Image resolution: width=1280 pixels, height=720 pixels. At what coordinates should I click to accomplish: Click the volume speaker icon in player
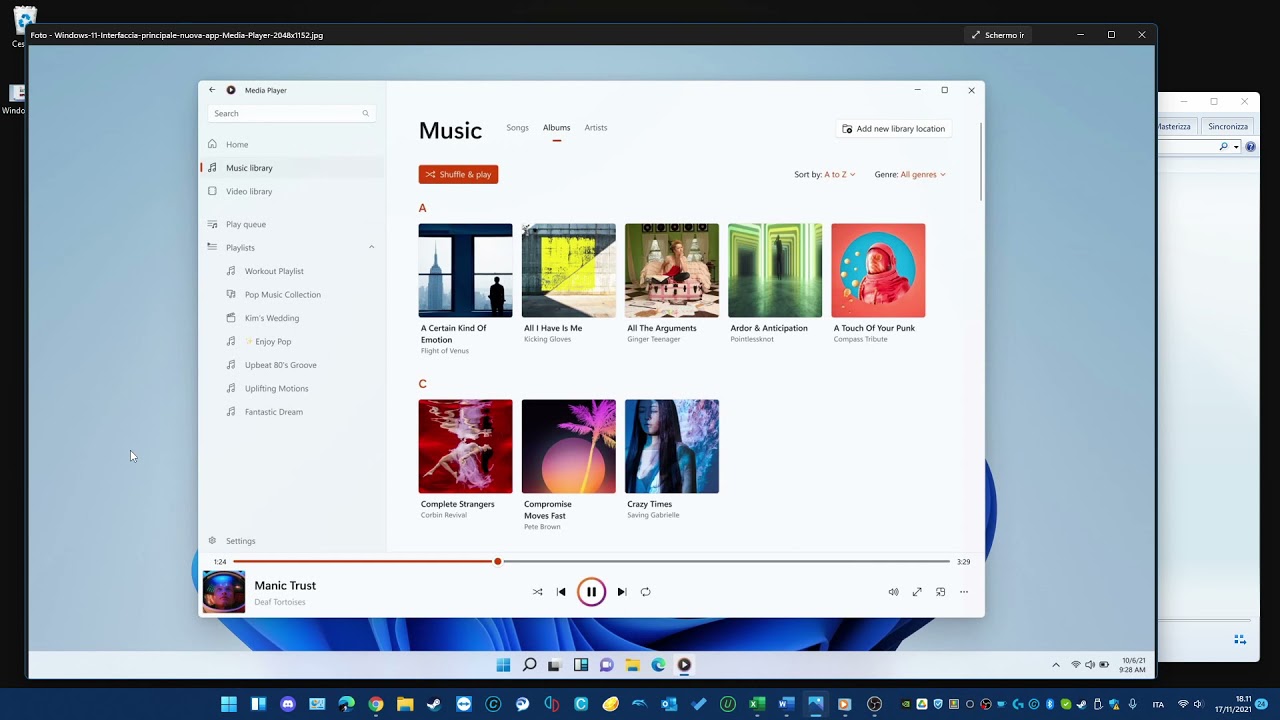[x=893, y=592]
